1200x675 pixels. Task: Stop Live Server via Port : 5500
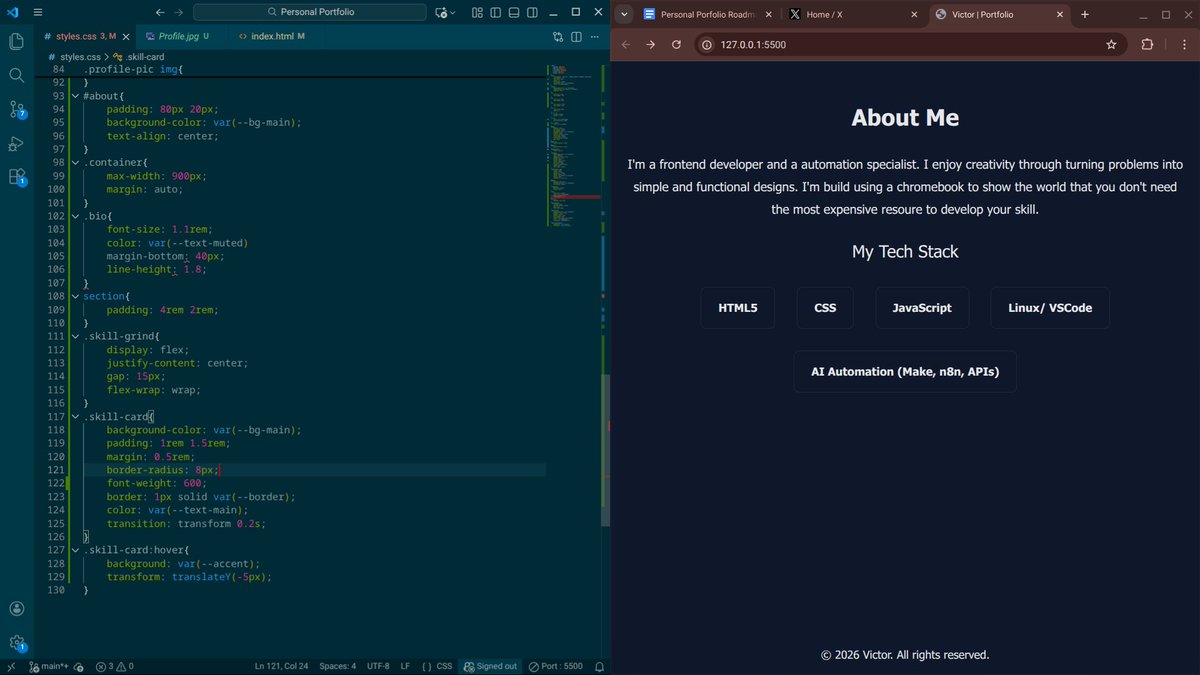[x=556, y=666]
